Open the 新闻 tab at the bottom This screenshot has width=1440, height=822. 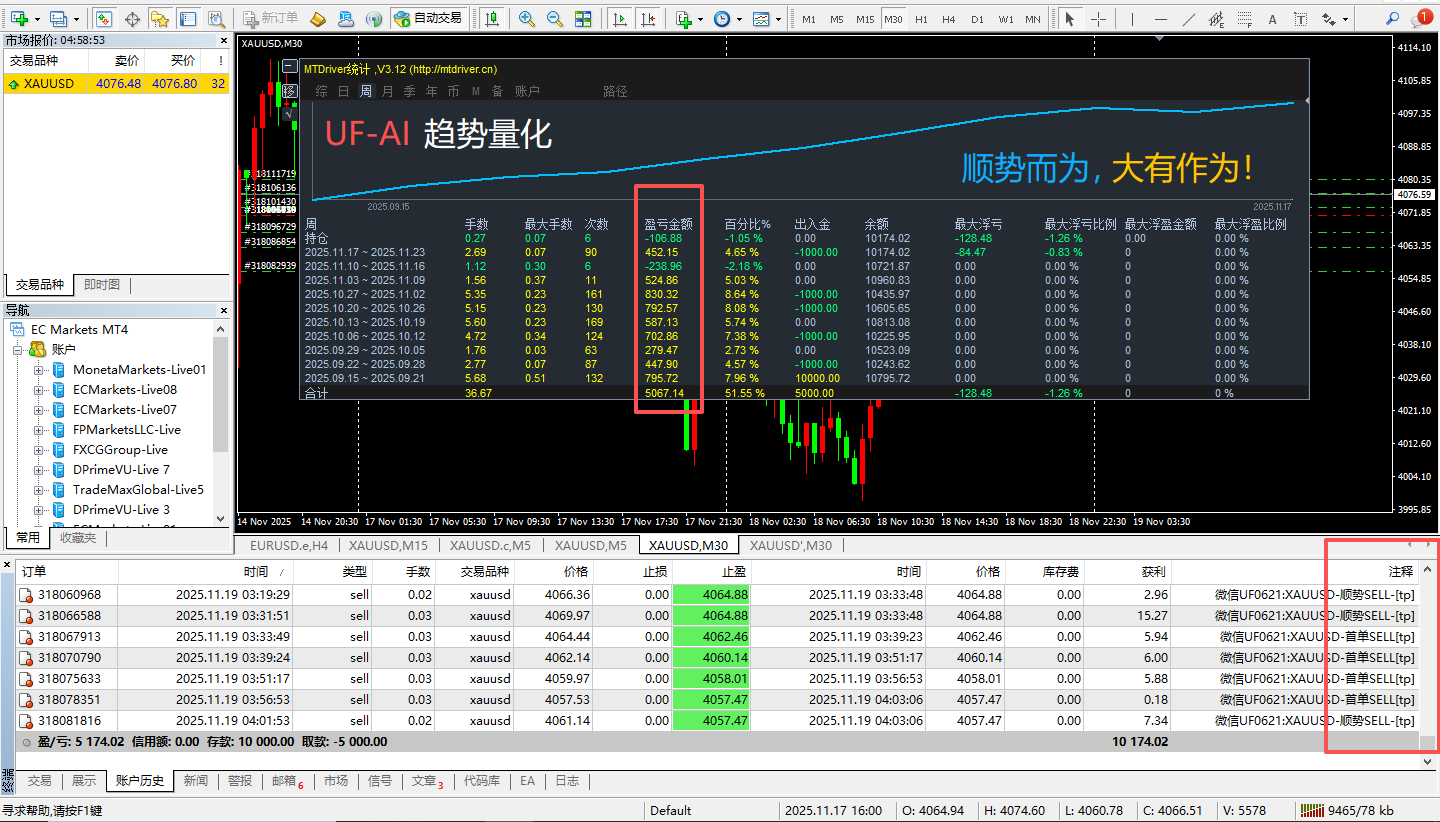(195, 781)
